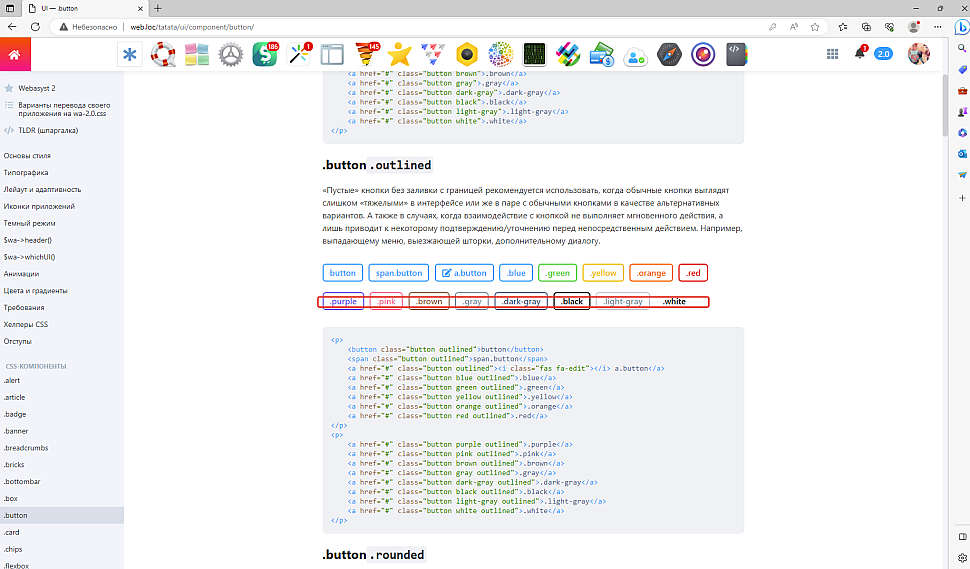Click the user avatar in header

[x=918, y=54]
